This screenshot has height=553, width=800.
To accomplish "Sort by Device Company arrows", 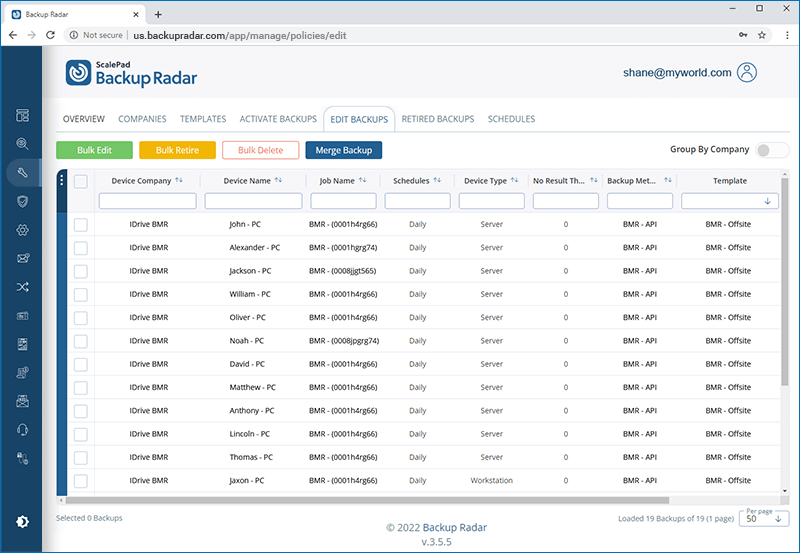I will pos(179,180).
